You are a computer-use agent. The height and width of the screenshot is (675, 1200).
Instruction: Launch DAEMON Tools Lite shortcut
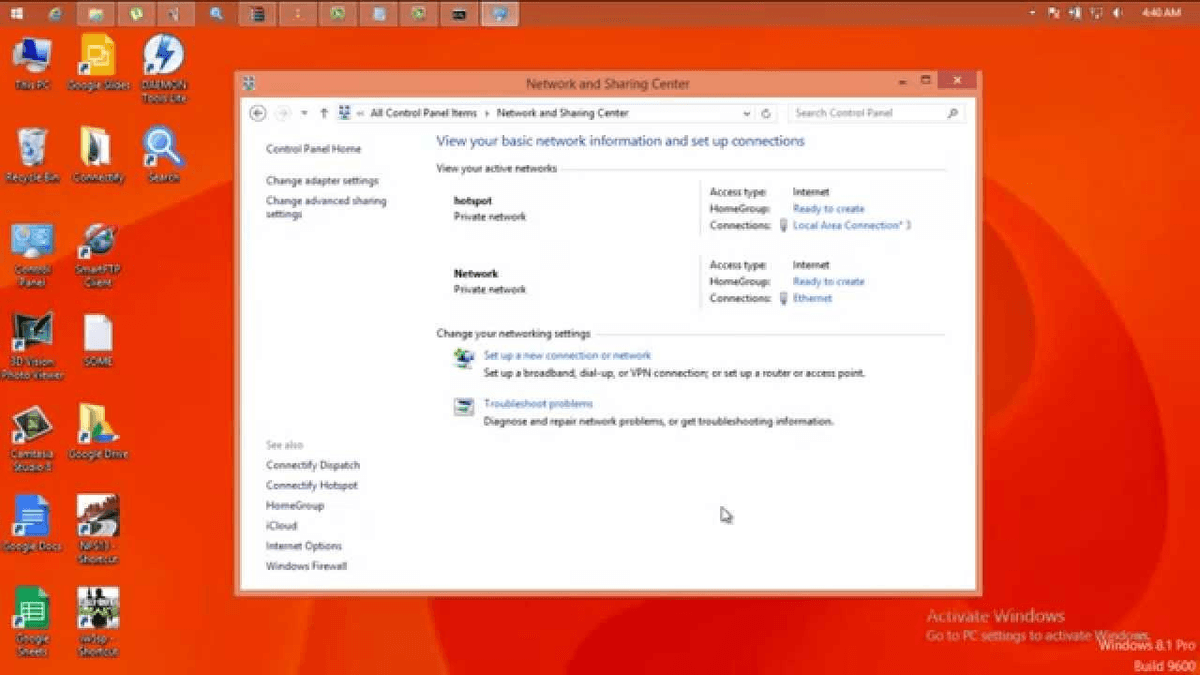click(164, 68)
